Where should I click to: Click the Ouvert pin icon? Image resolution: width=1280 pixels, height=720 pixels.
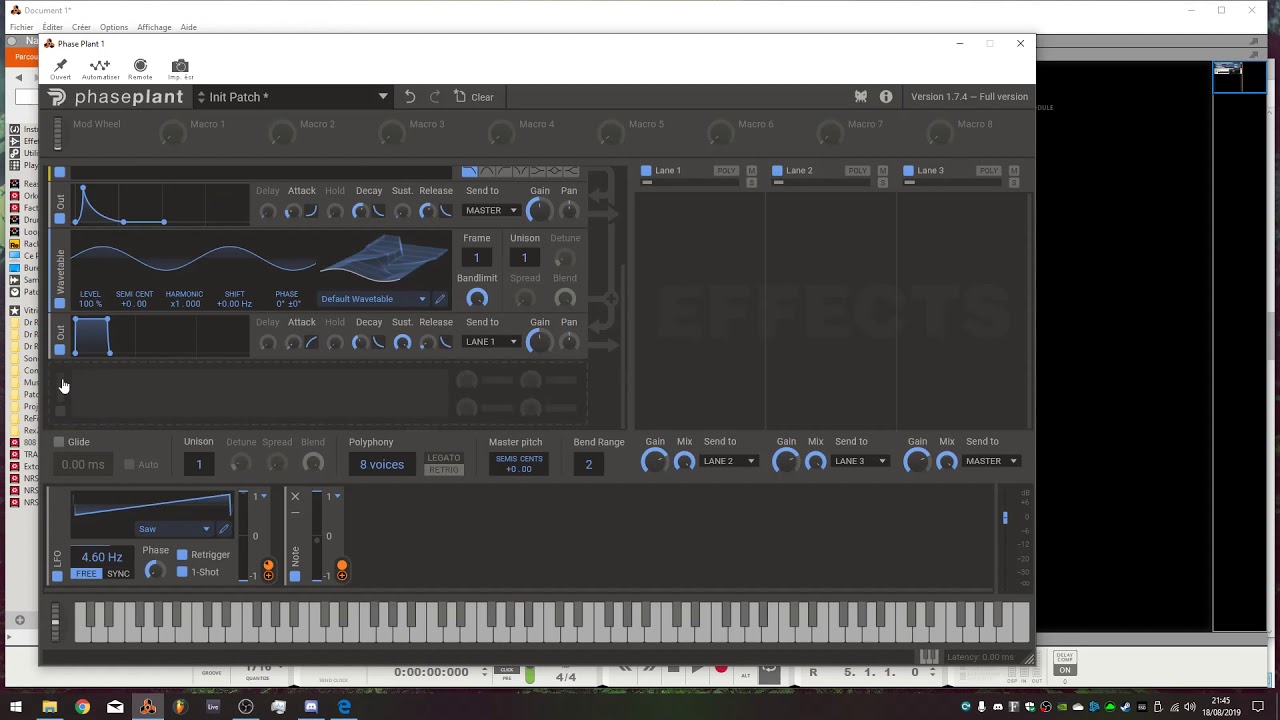click(x=60, y=65)
